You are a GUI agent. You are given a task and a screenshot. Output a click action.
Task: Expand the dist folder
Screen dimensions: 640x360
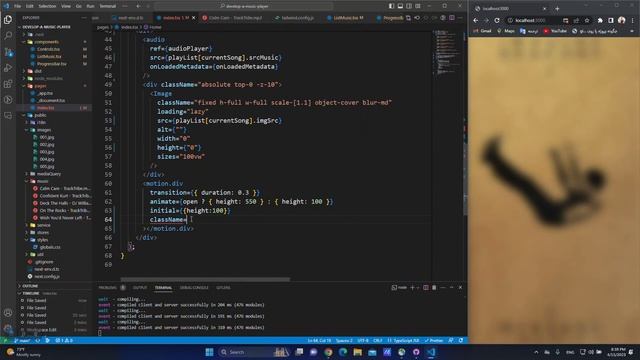38,71
